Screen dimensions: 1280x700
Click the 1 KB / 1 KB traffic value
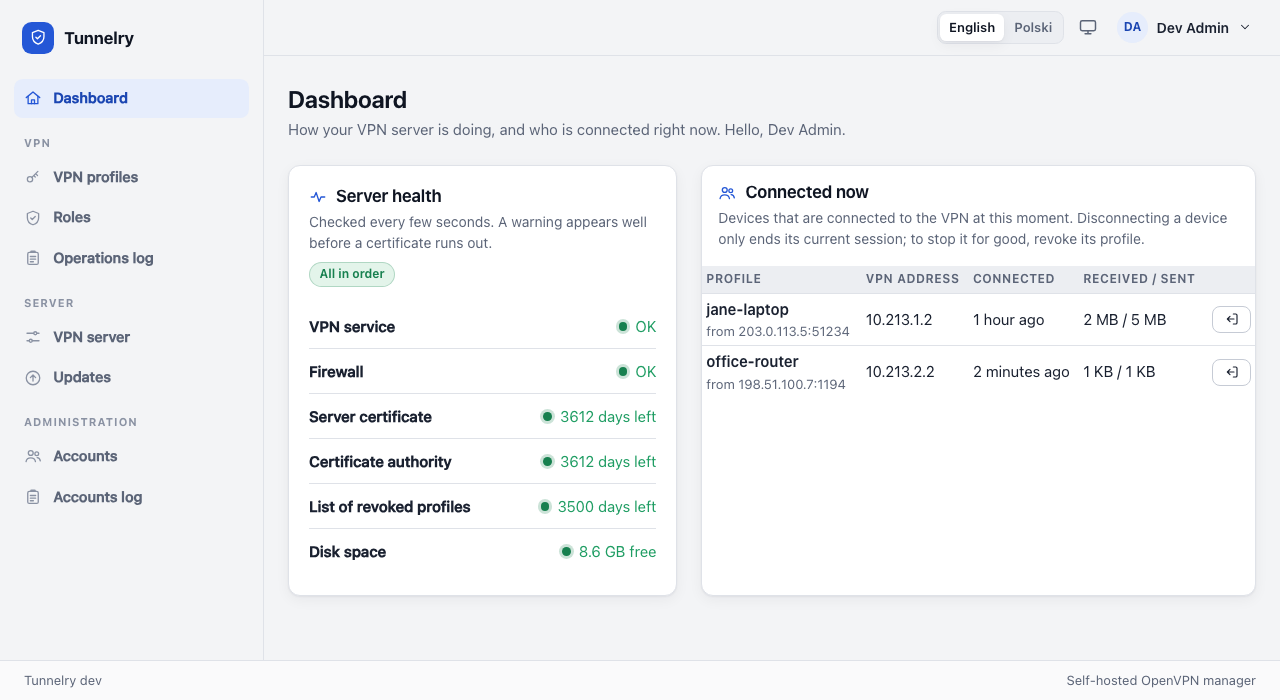(1119, 372)
